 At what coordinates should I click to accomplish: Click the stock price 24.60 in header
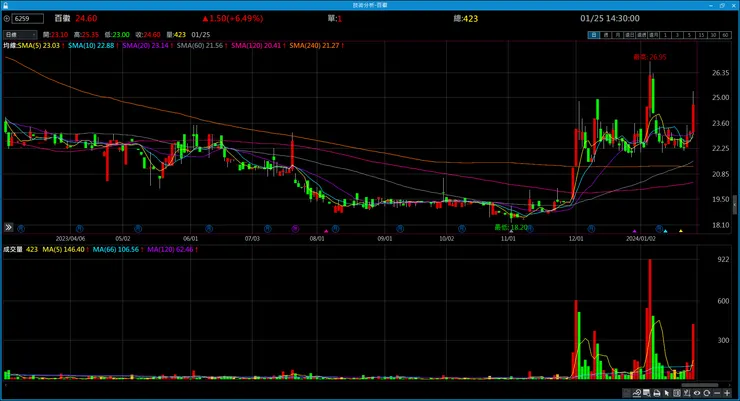pos(86,18)
